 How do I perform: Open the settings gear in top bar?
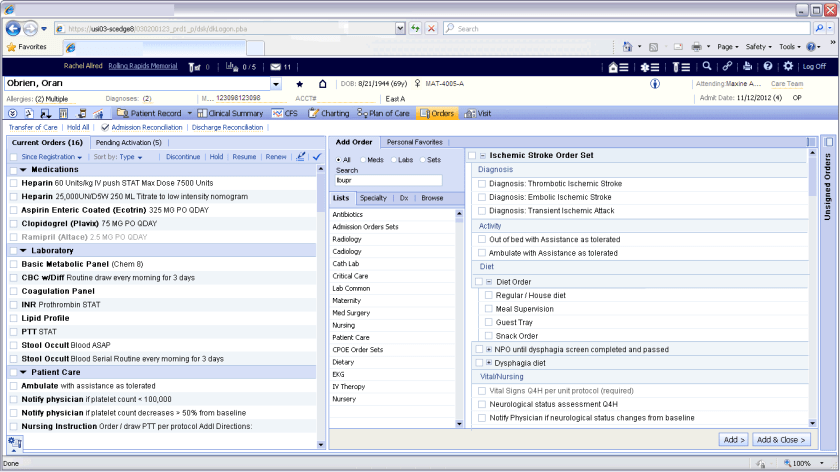789,67
